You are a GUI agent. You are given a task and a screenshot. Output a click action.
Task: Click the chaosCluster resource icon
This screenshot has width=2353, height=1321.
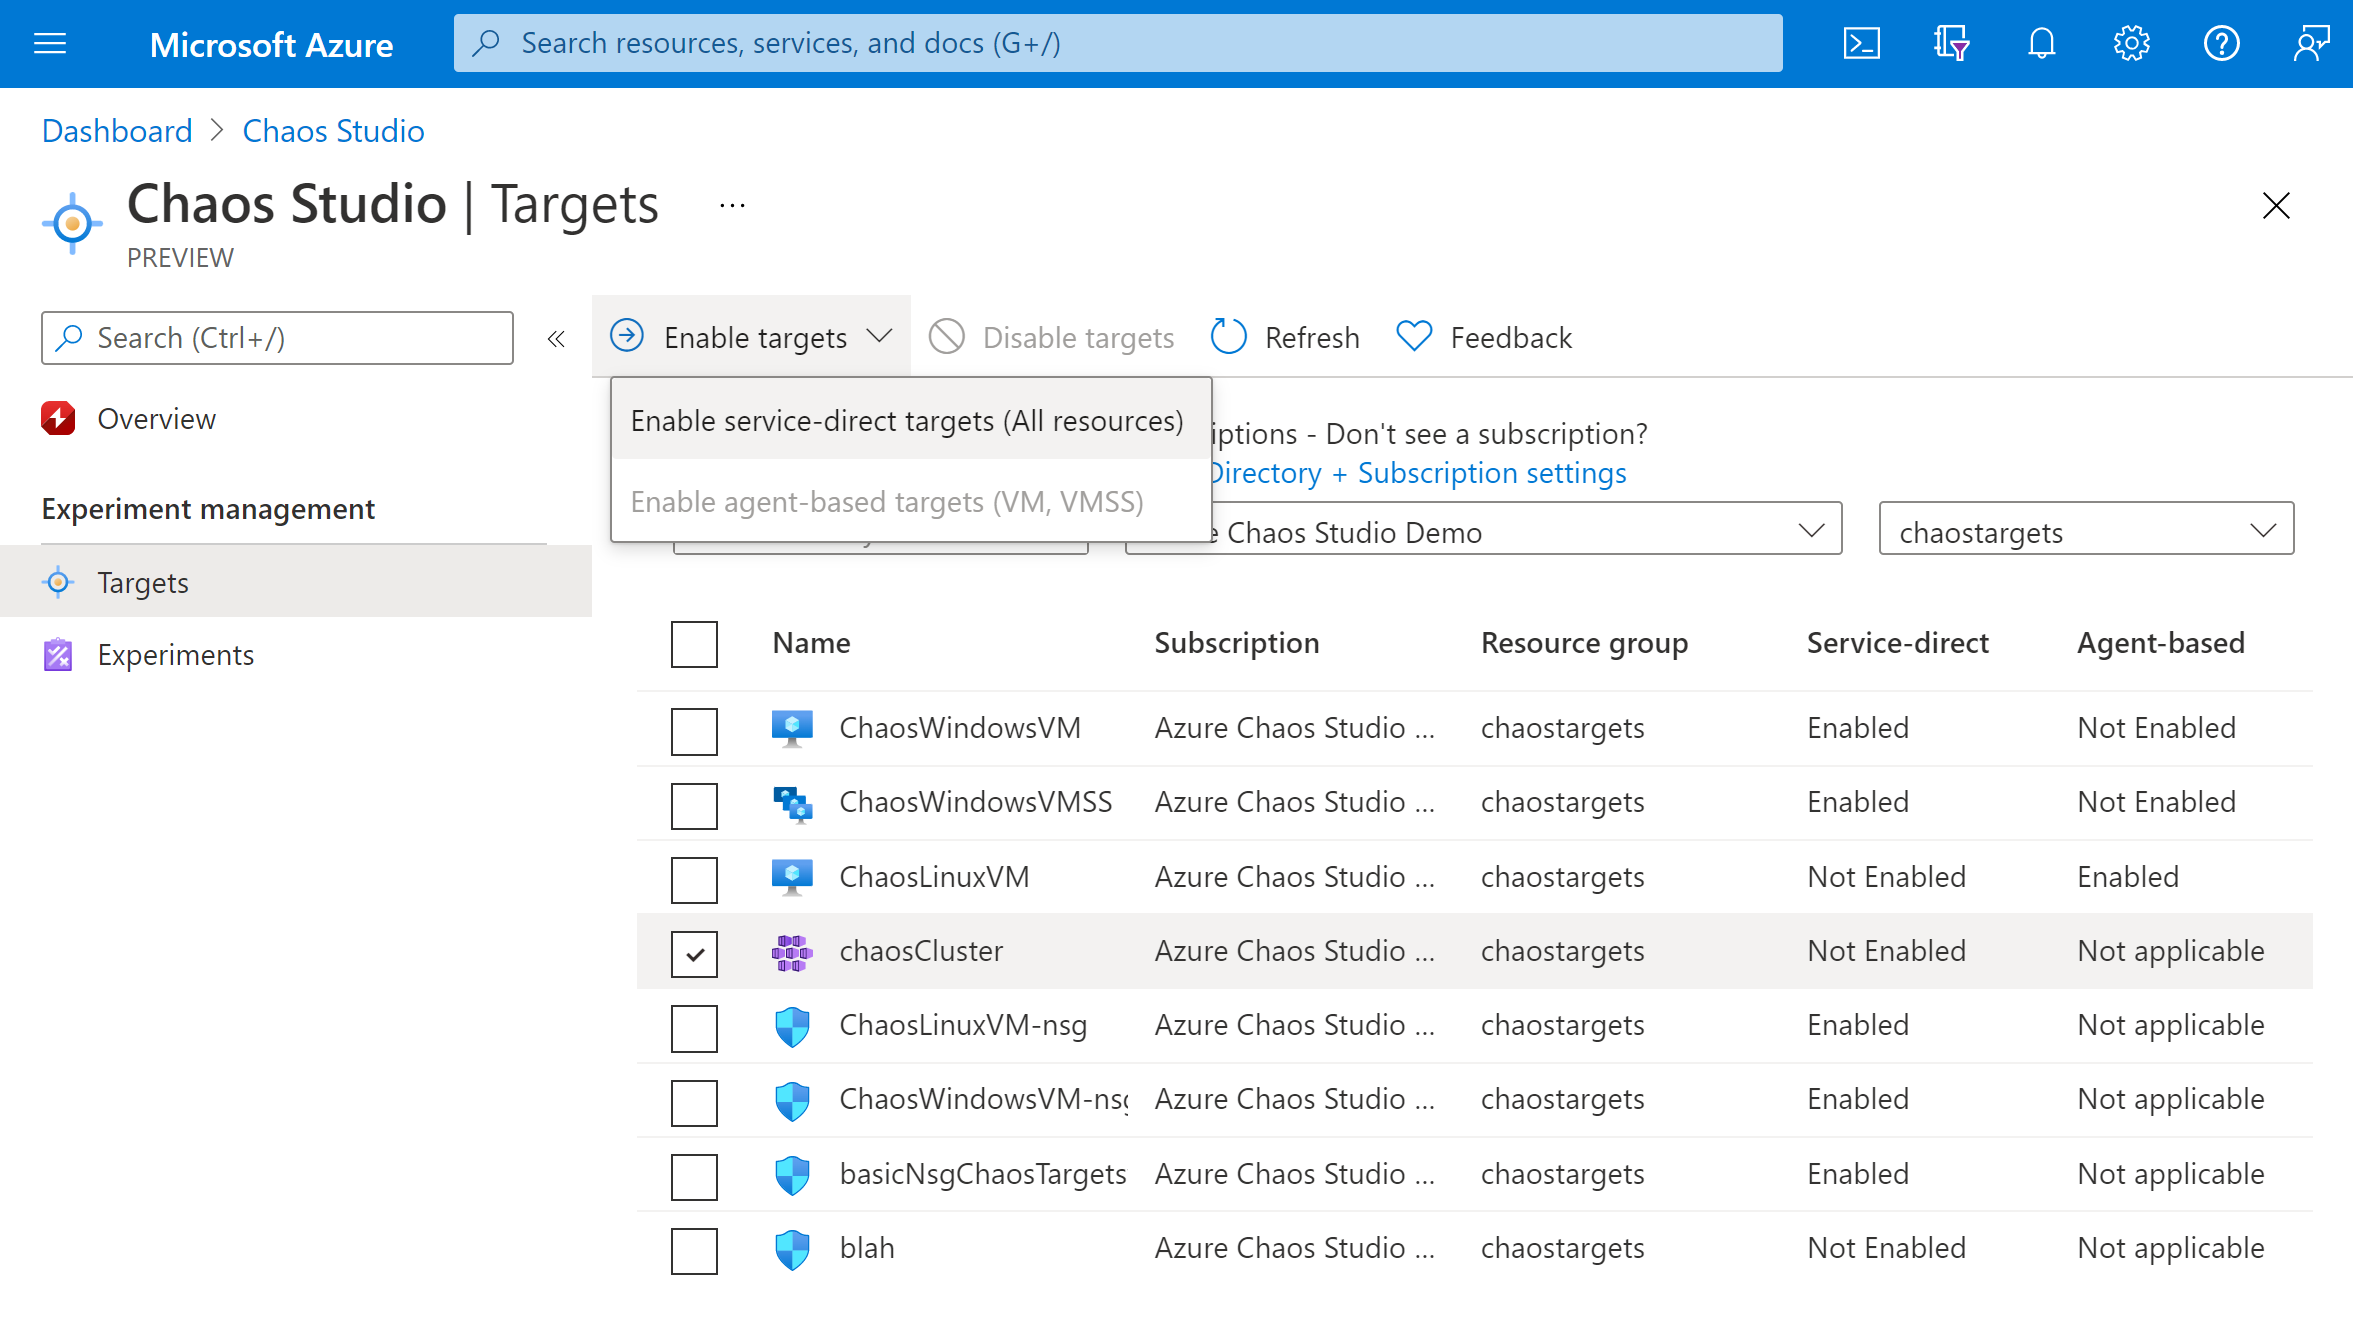pos(792,951)
